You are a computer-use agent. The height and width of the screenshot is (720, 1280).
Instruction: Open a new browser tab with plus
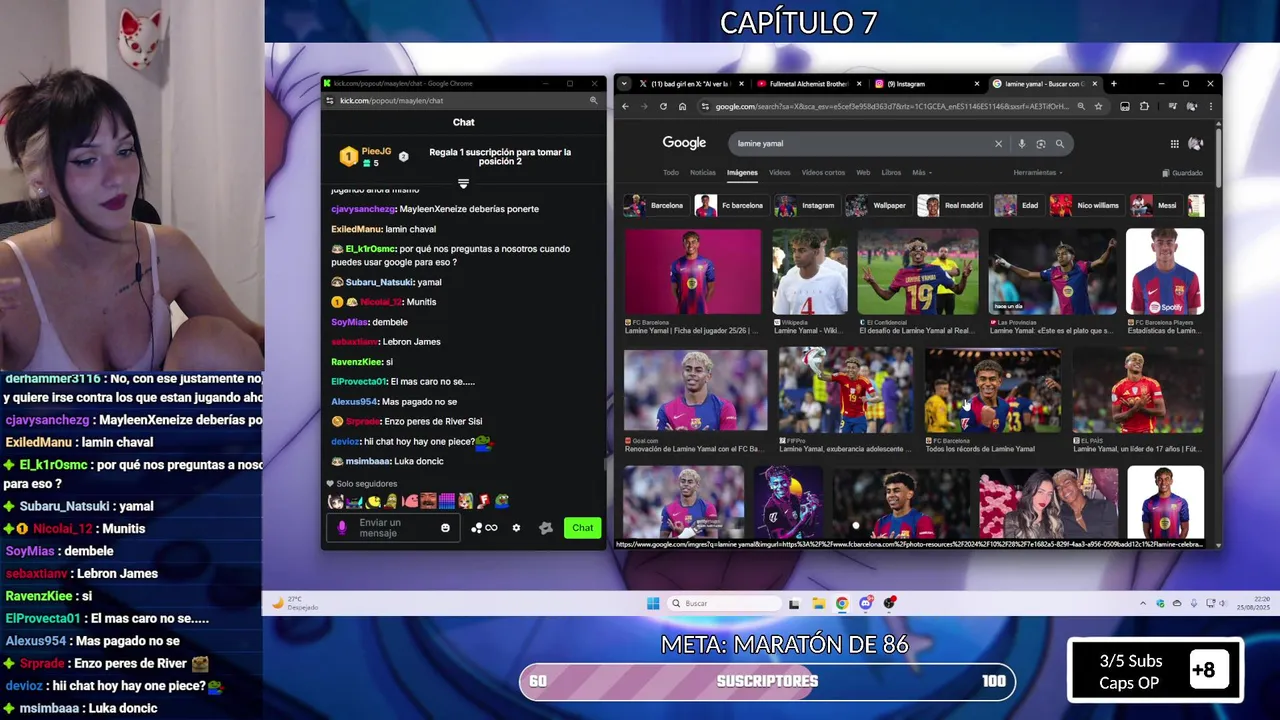(x=1113, y=84)
